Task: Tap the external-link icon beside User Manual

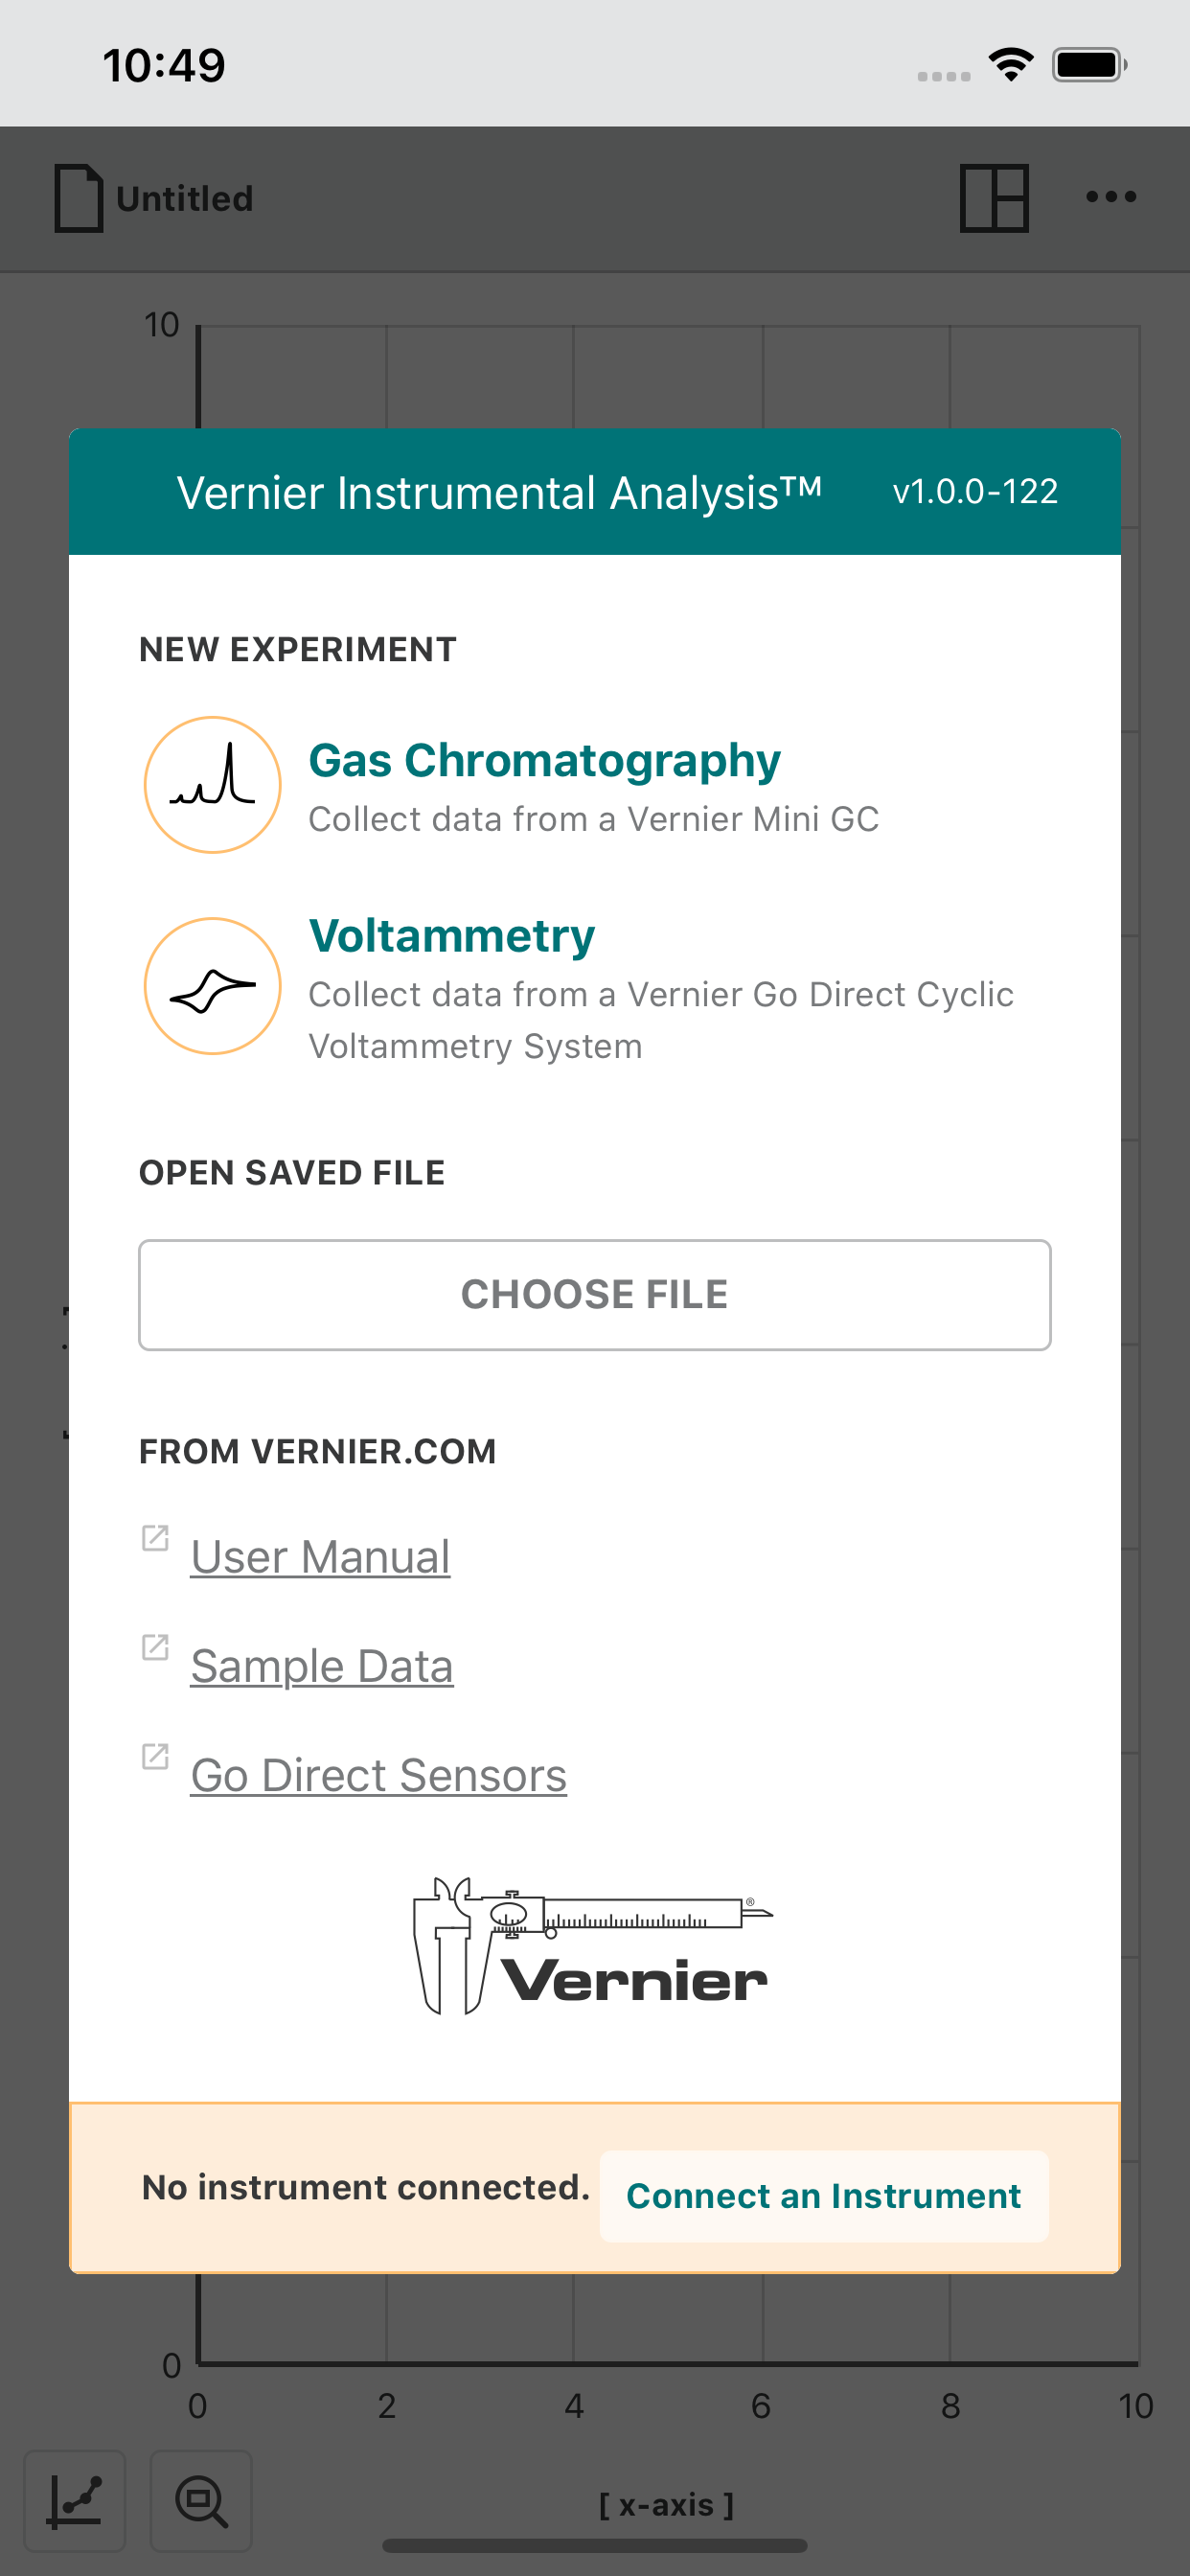Action: point(155,1538)
